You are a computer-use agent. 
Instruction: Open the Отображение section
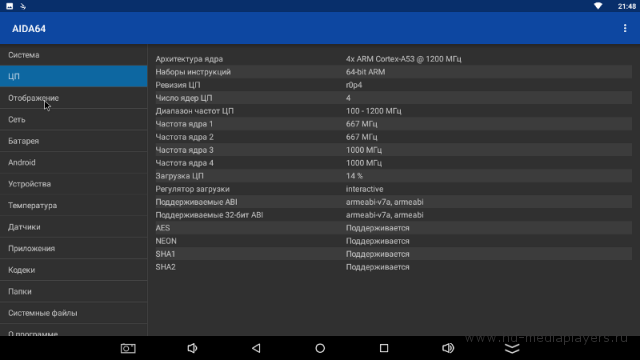73,98
